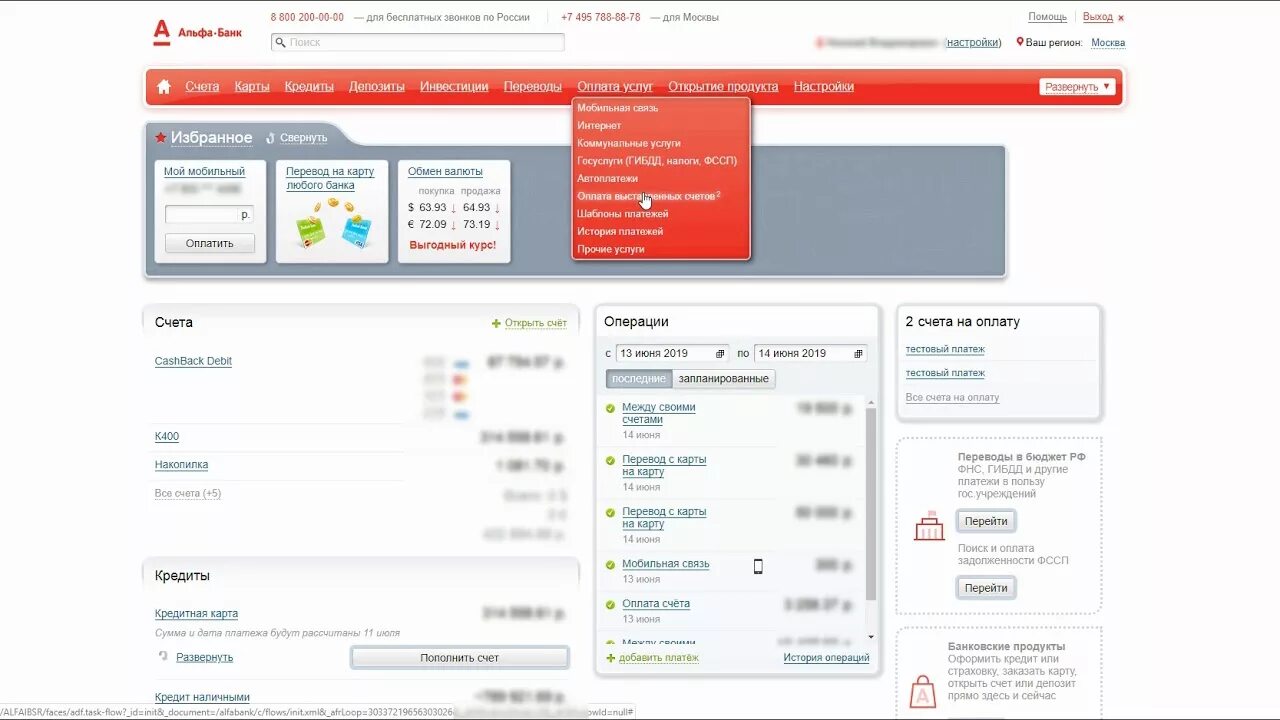Click the Пополнить счет button
The width and height of the screenshot is (1280, 720).
[460, 658]
